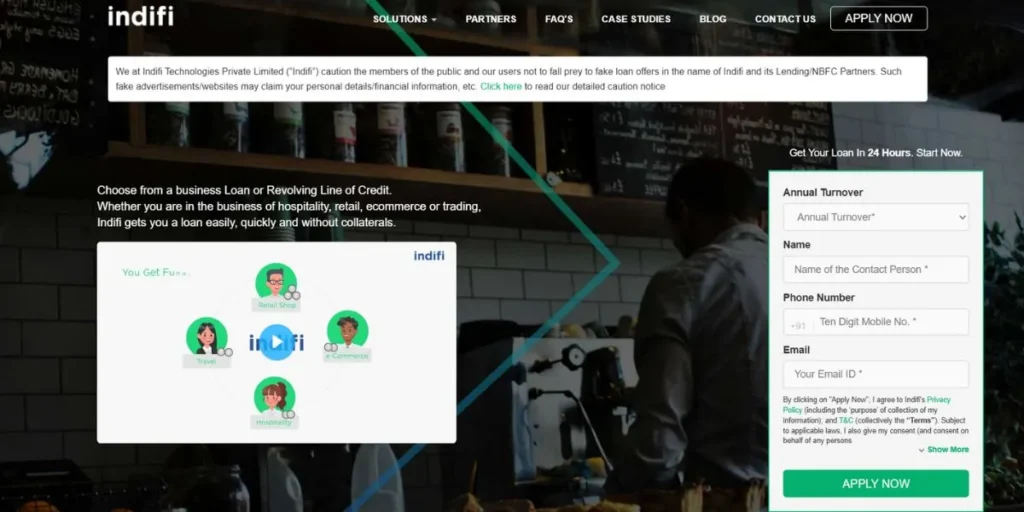1024x512 pixels.
Task: Expand the Annual Turnover dropdown
Action: click(x=876, y=217)
